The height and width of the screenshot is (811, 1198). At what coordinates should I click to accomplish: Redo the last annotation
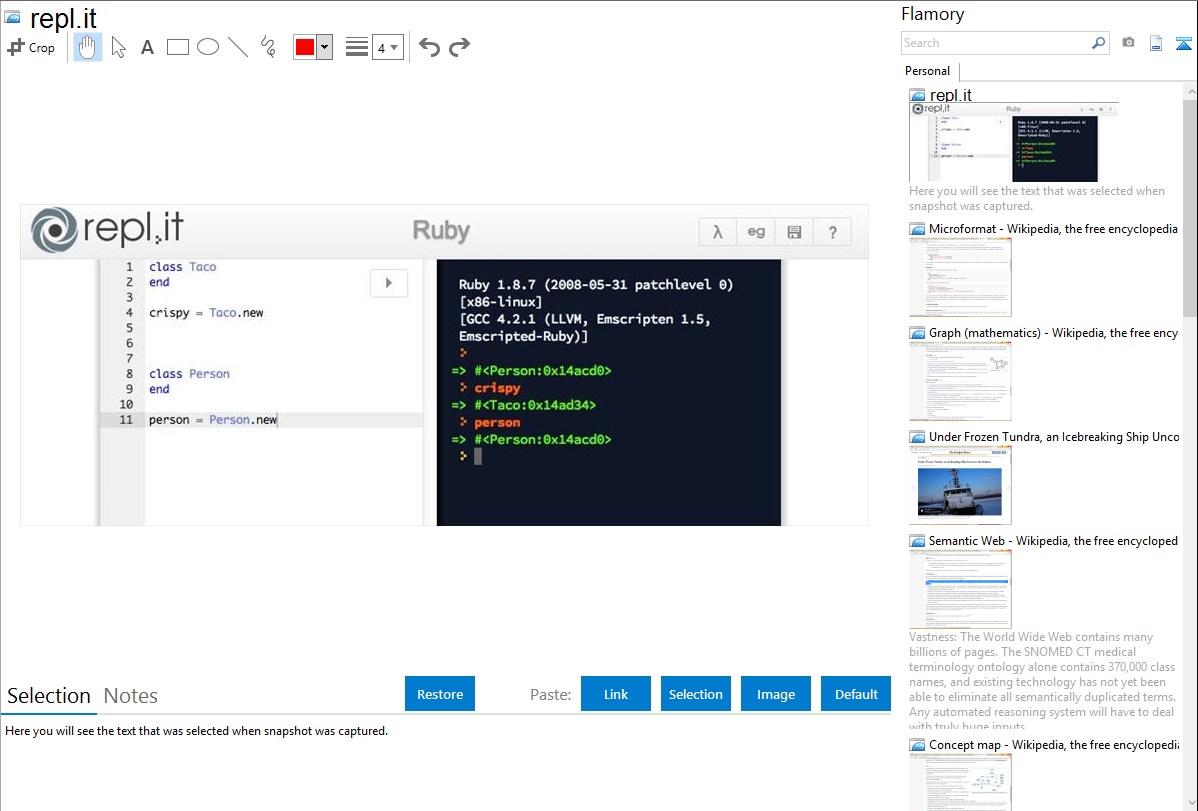pos(459,47)
